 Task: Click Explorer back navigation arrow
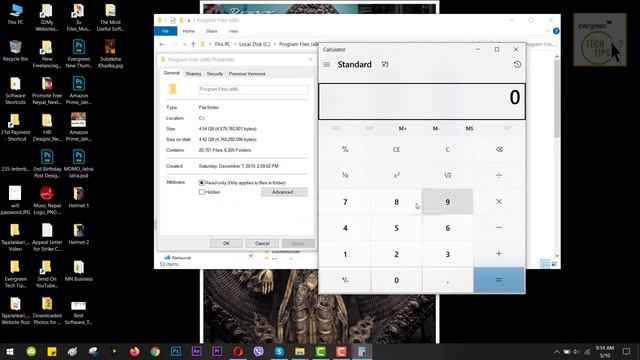click(x=162, y=44)
